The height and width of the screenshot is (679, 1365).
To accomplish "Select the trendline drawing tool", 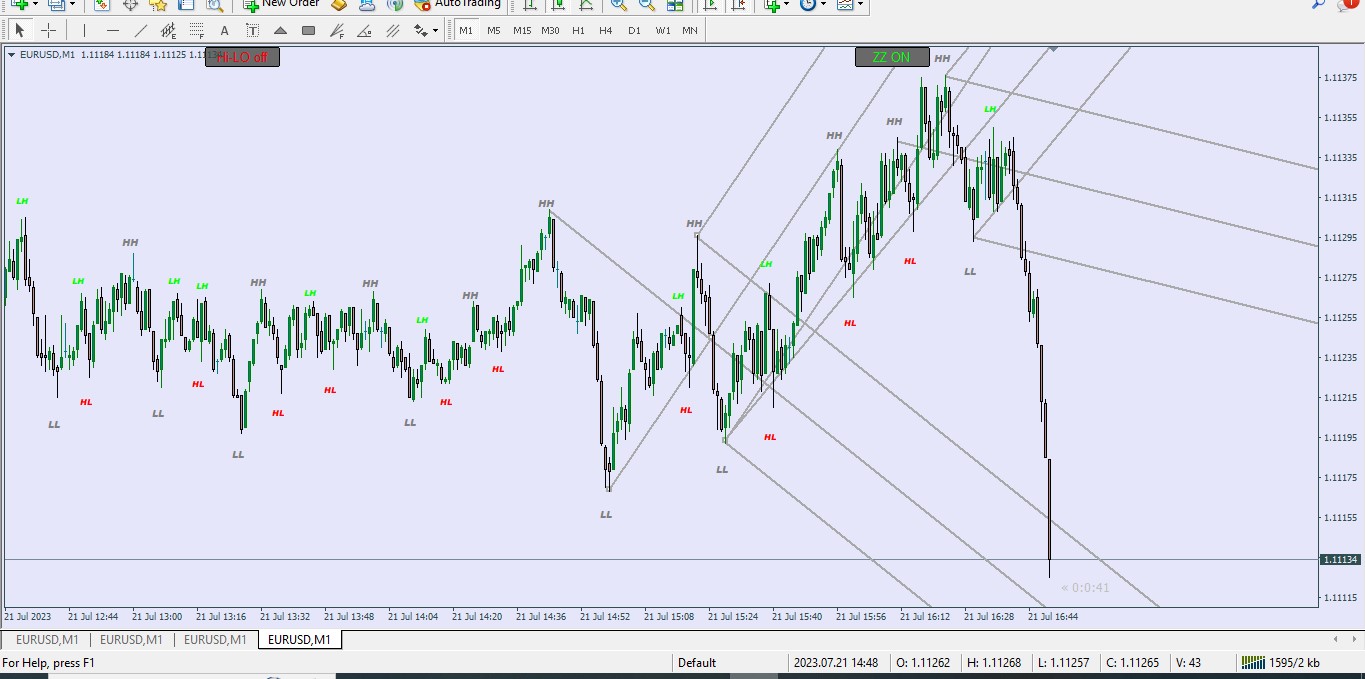I will (x=140, y=30).
